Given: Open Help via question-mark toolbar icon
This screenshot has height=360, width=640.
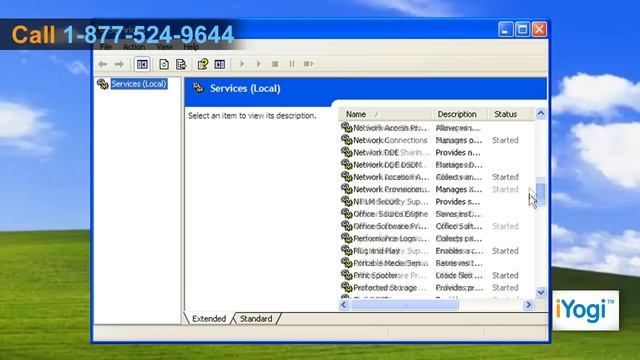Looking at the screenshot, I should tap(202, 64).
